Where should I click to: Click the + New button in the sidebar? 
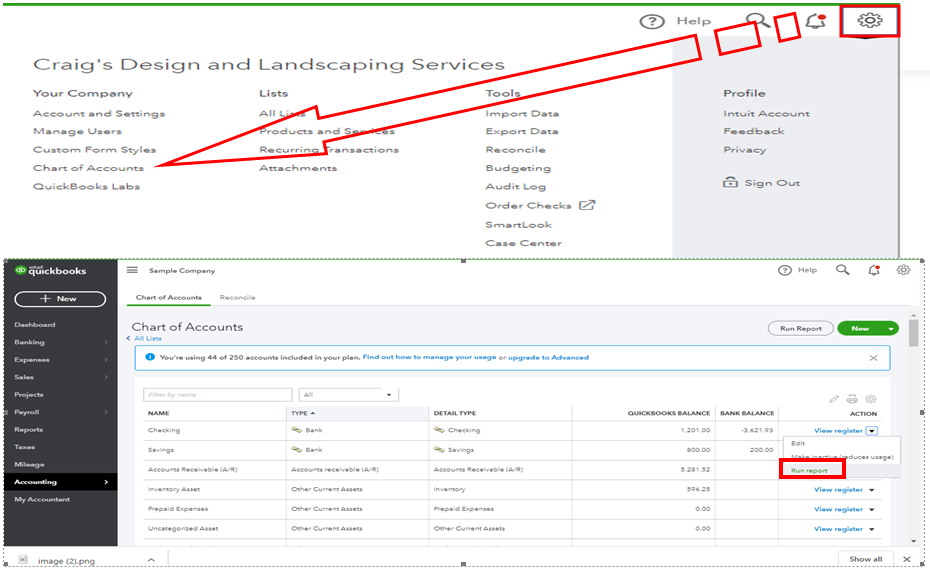point(60,299)
